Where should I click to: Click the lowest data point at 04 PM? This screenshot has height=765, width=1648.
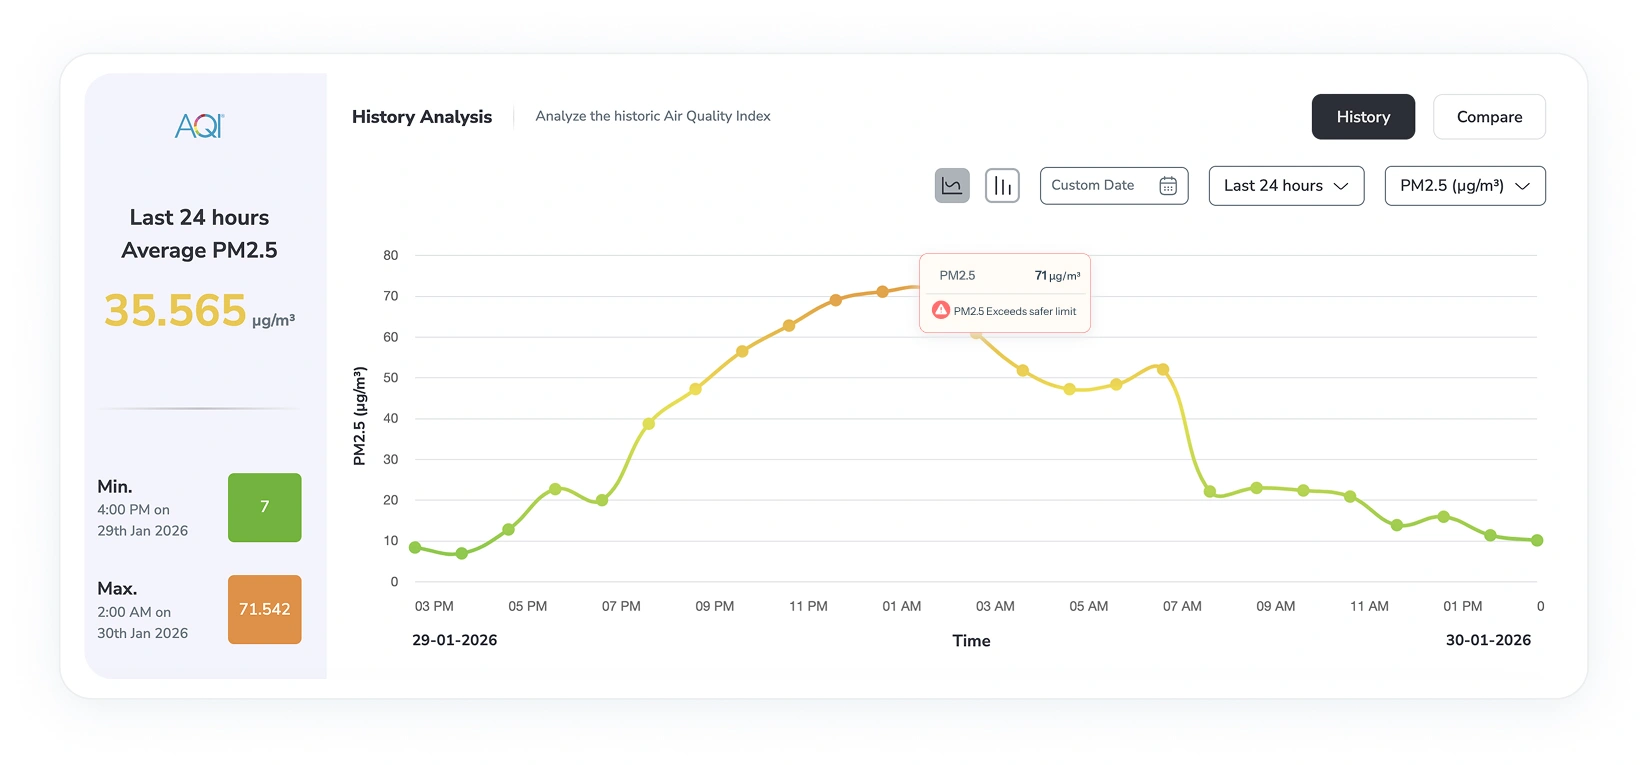point(462,553)
